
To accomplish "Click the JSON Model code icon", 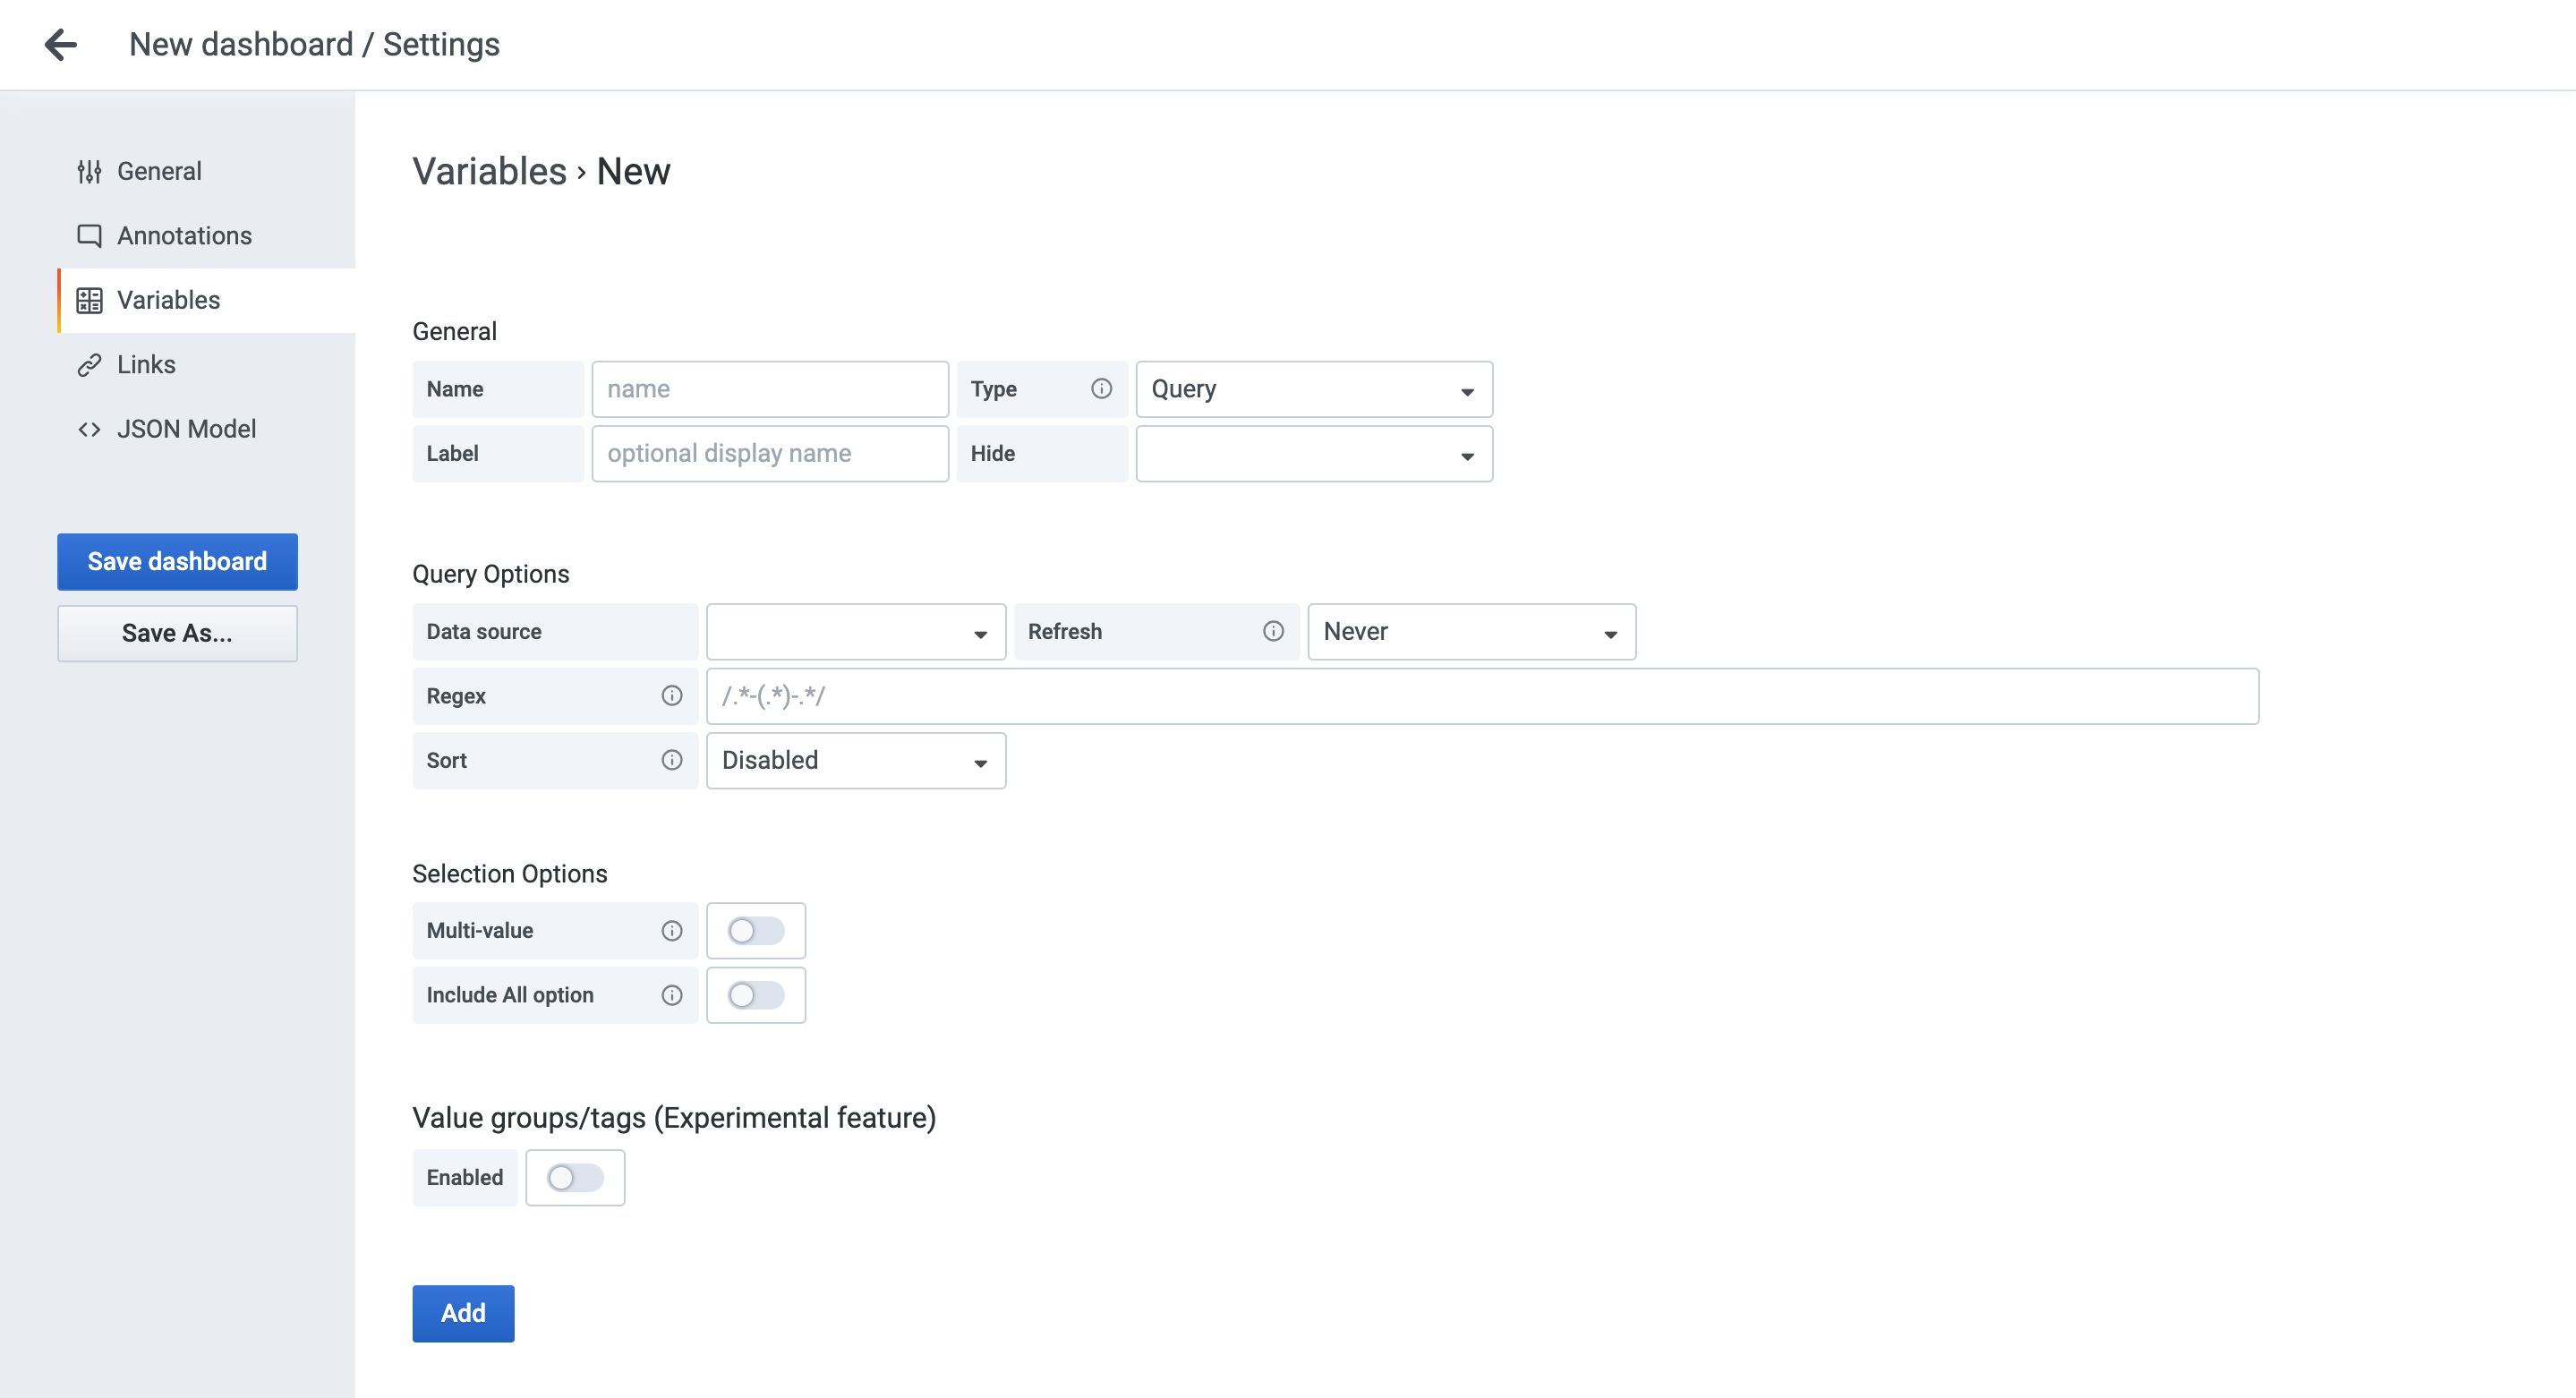I will pos(89,429).
